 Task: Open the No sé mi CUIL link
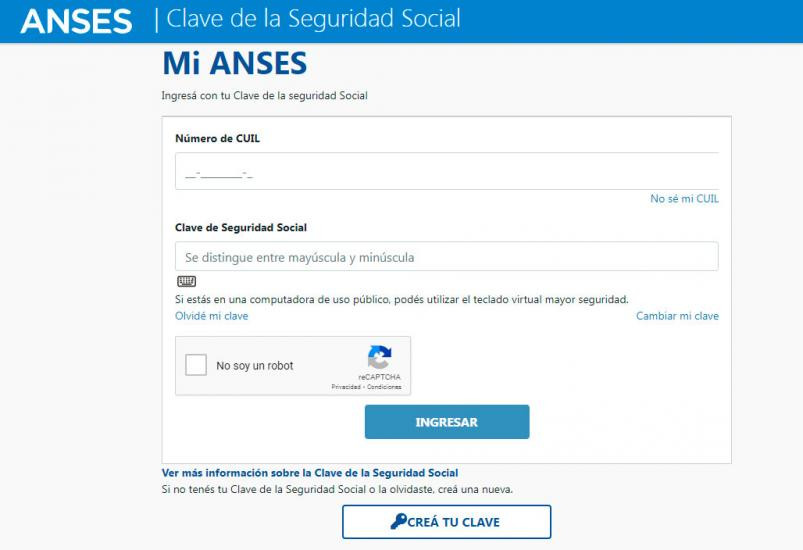[684, 199]
